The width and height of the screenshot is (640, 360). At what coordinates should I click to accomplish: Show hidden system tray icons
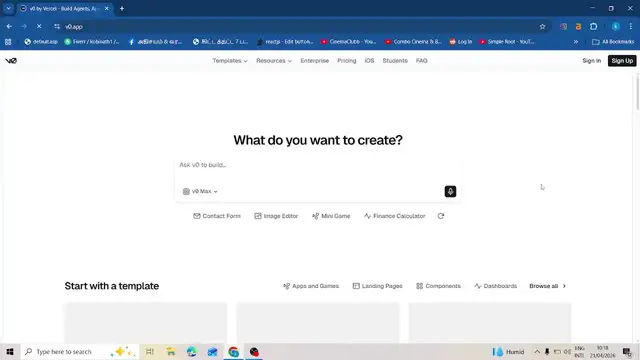(537, 351)
